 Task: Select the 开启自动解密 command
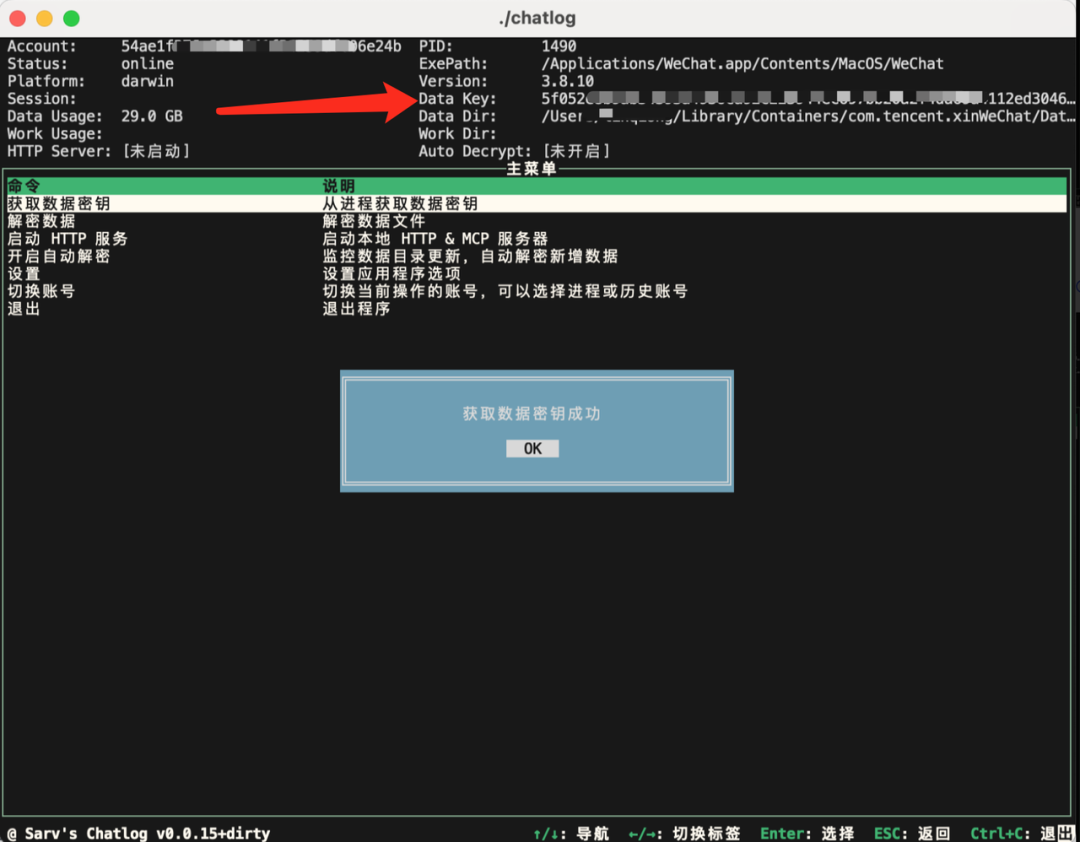pos(537,256)
